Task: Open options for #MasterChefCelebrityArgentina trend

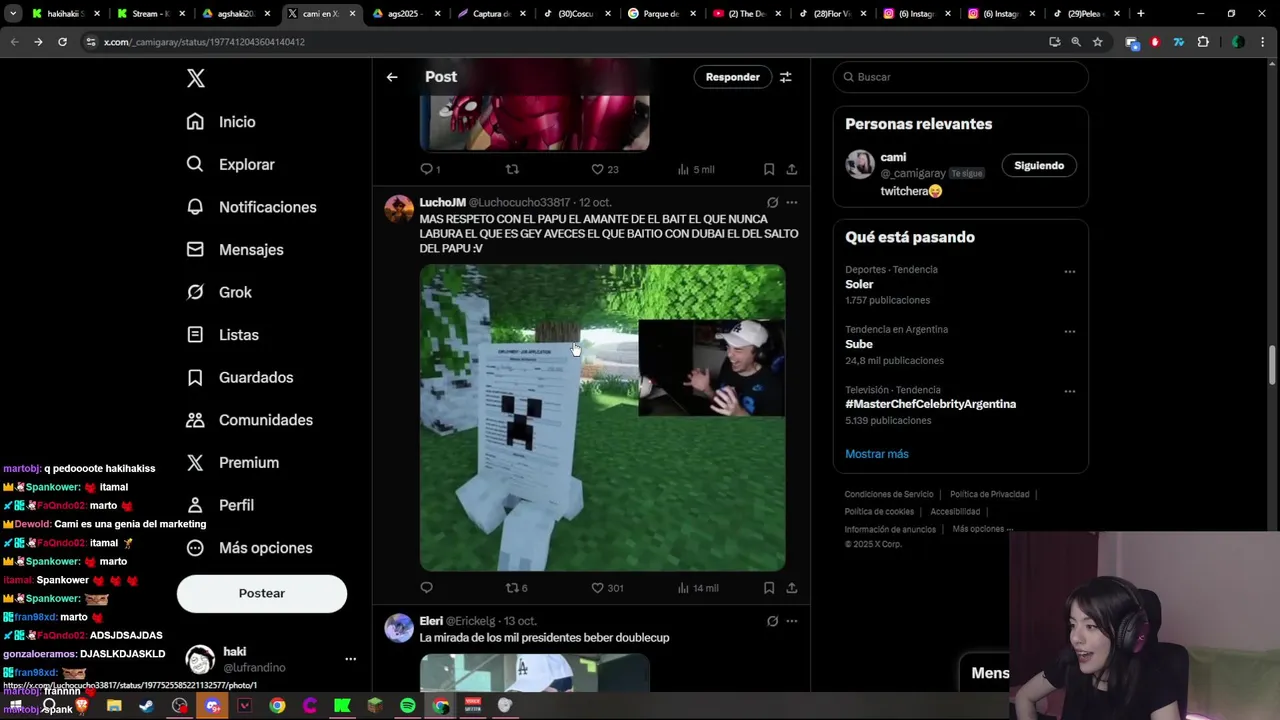Action: point(1069,392)
